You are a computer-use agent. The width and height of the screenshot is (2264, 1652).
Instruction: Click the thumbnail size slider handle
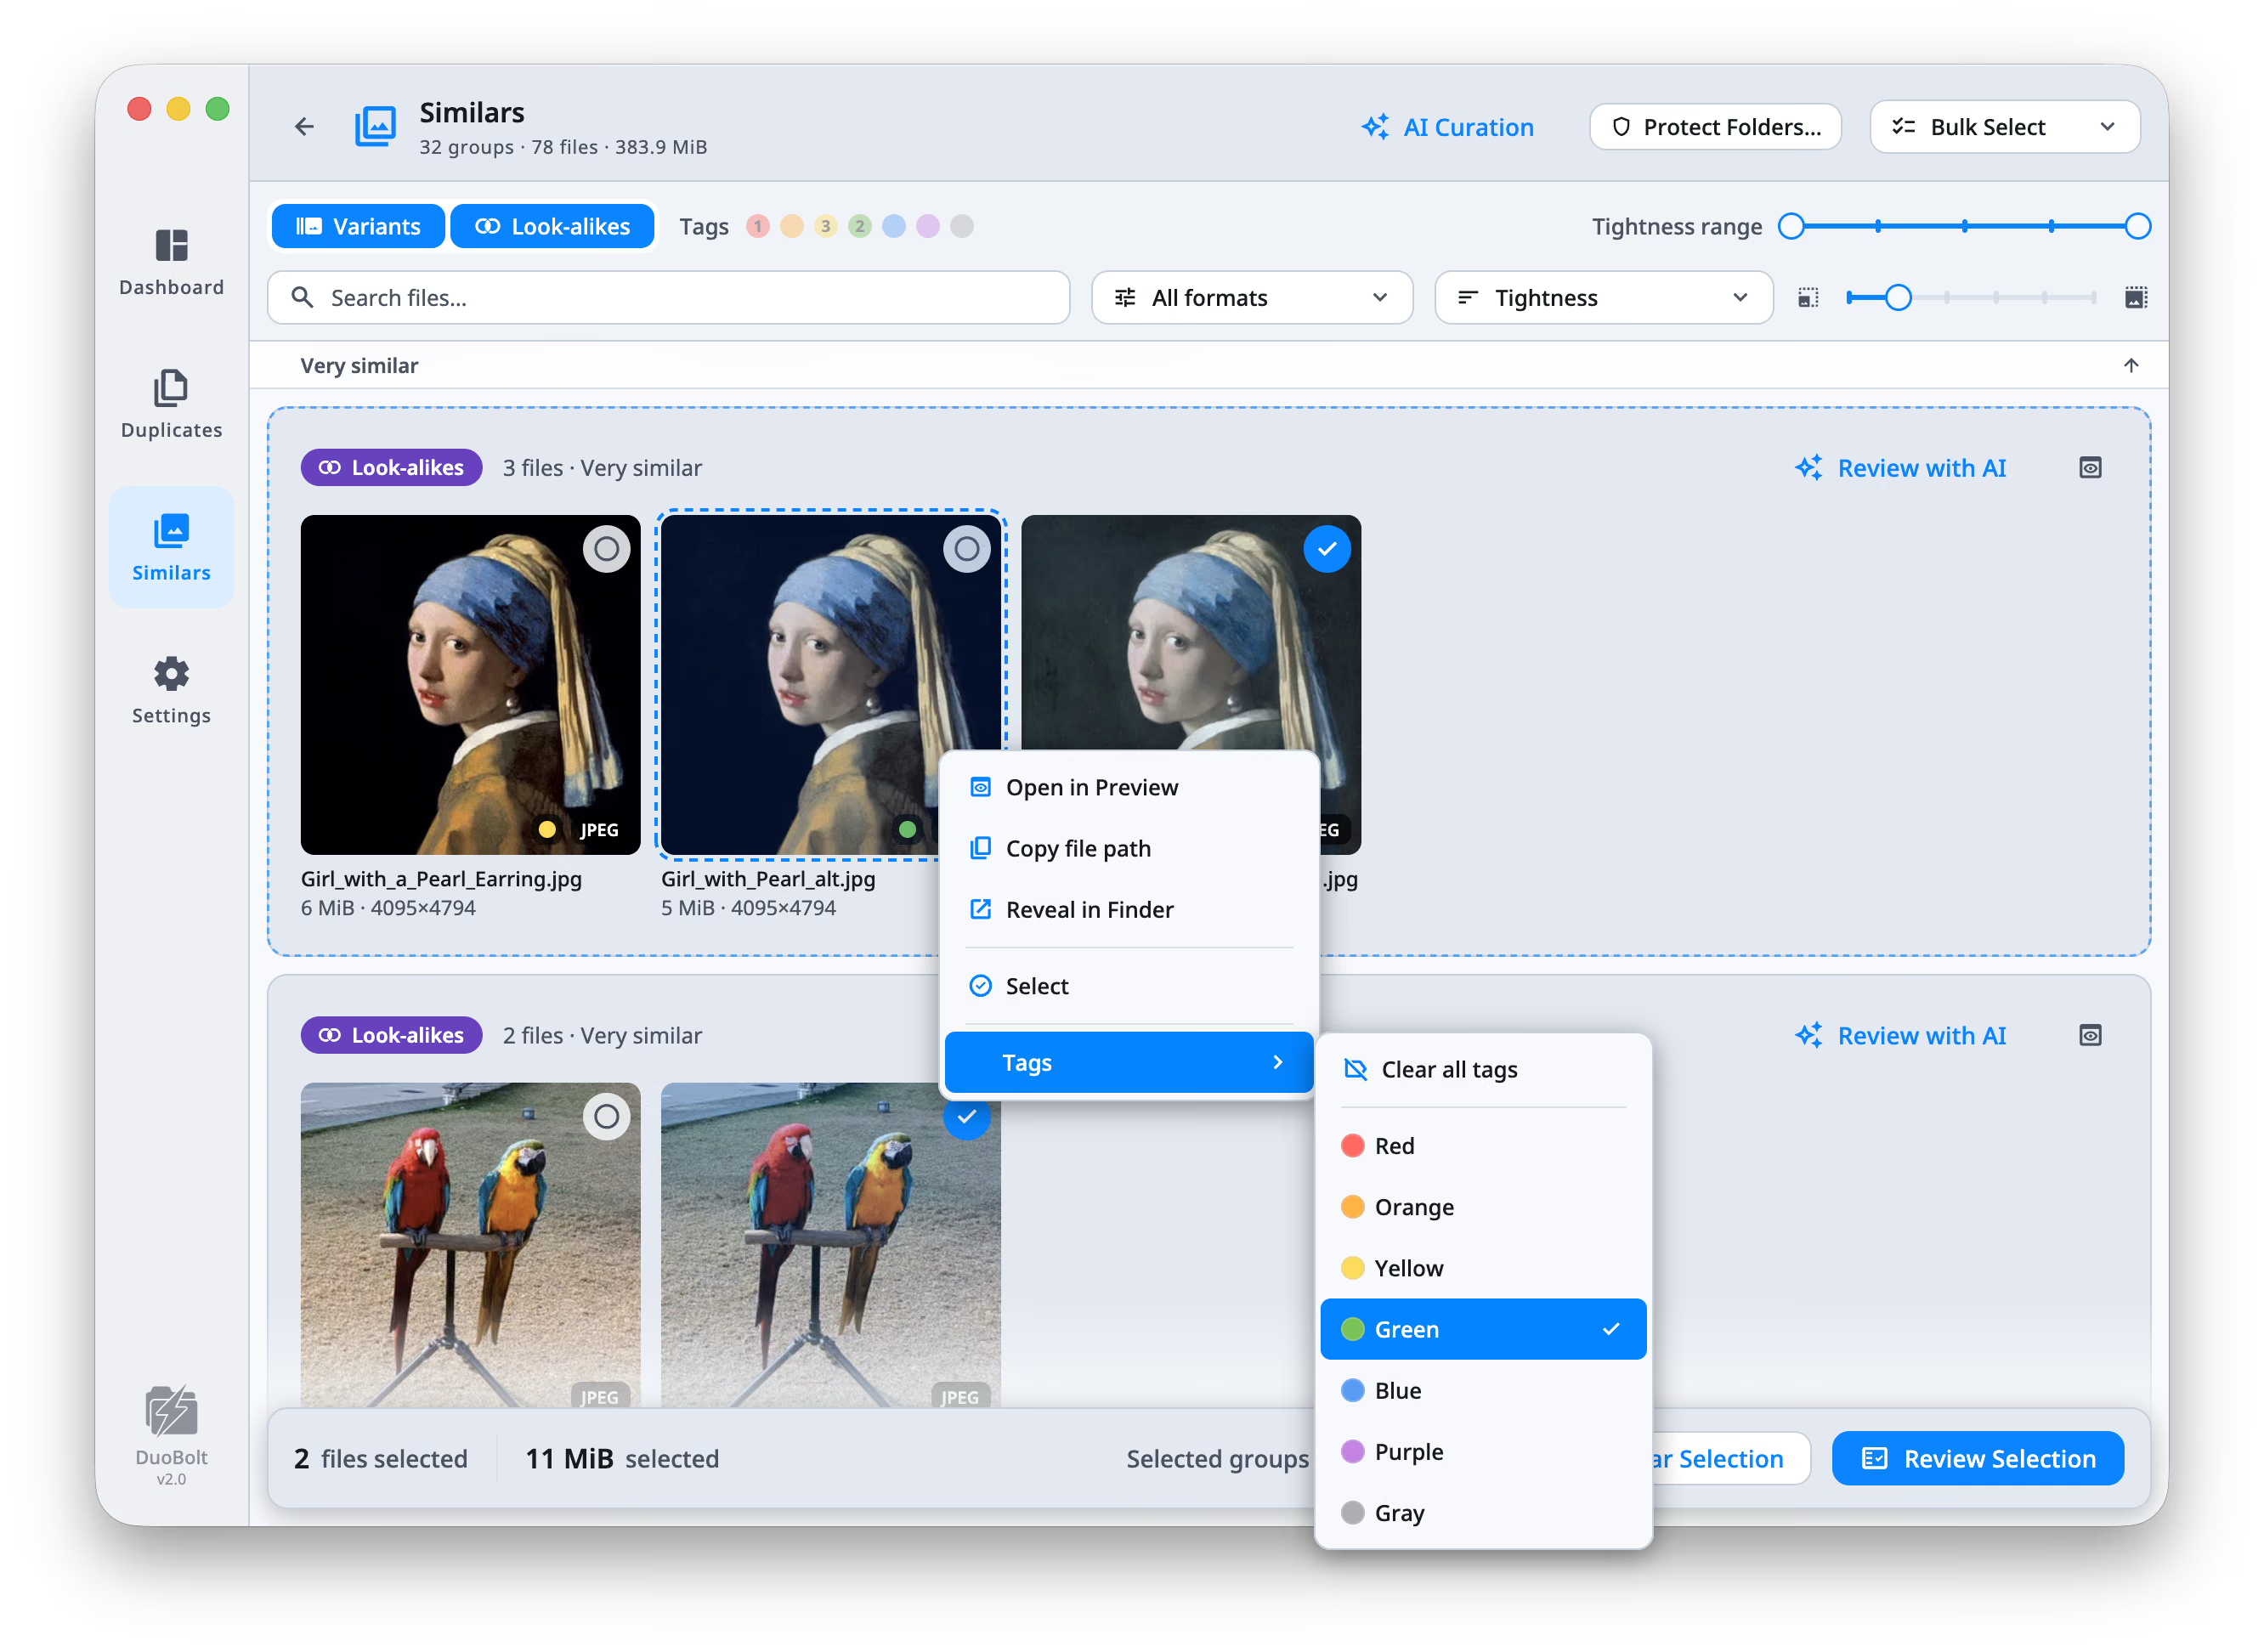click(x=1897, y=298)
